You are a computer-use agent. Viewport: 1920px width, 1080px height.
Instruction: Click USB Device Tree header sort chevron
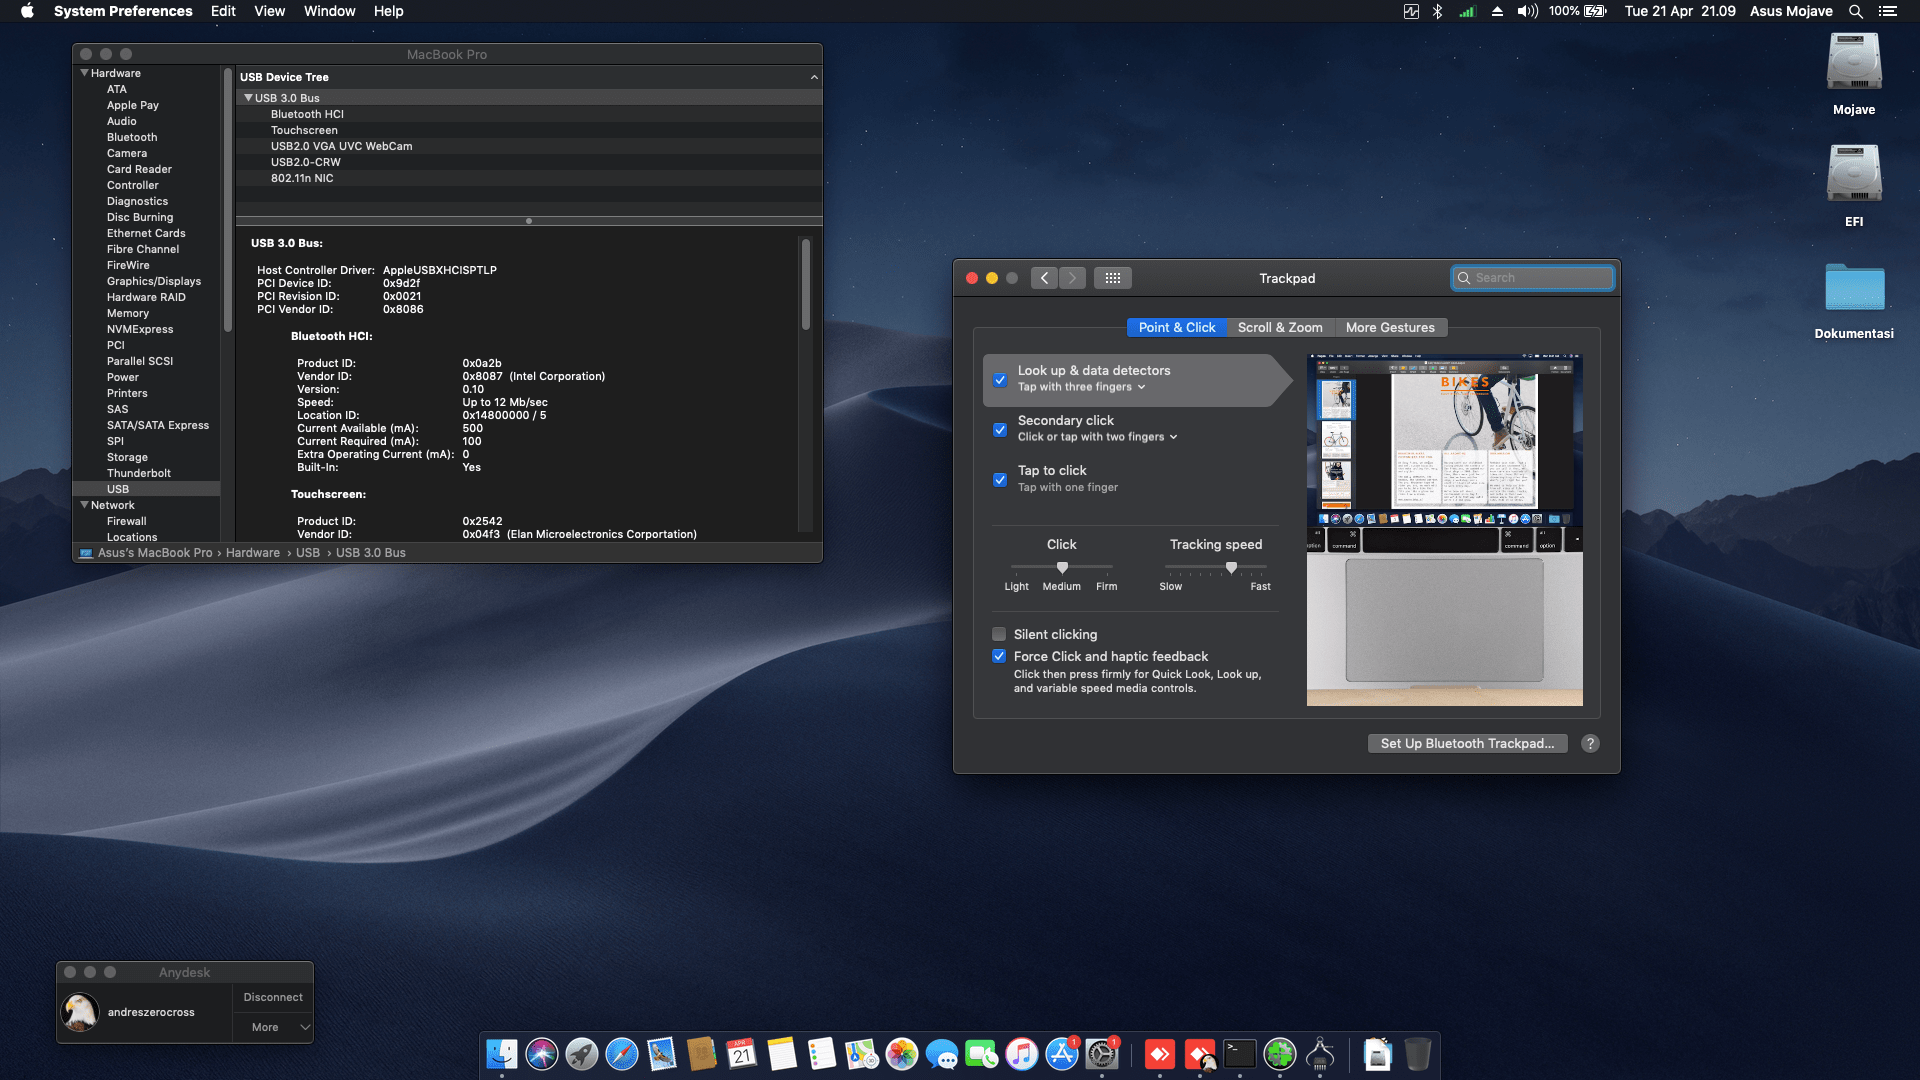[x=814, y=77]
